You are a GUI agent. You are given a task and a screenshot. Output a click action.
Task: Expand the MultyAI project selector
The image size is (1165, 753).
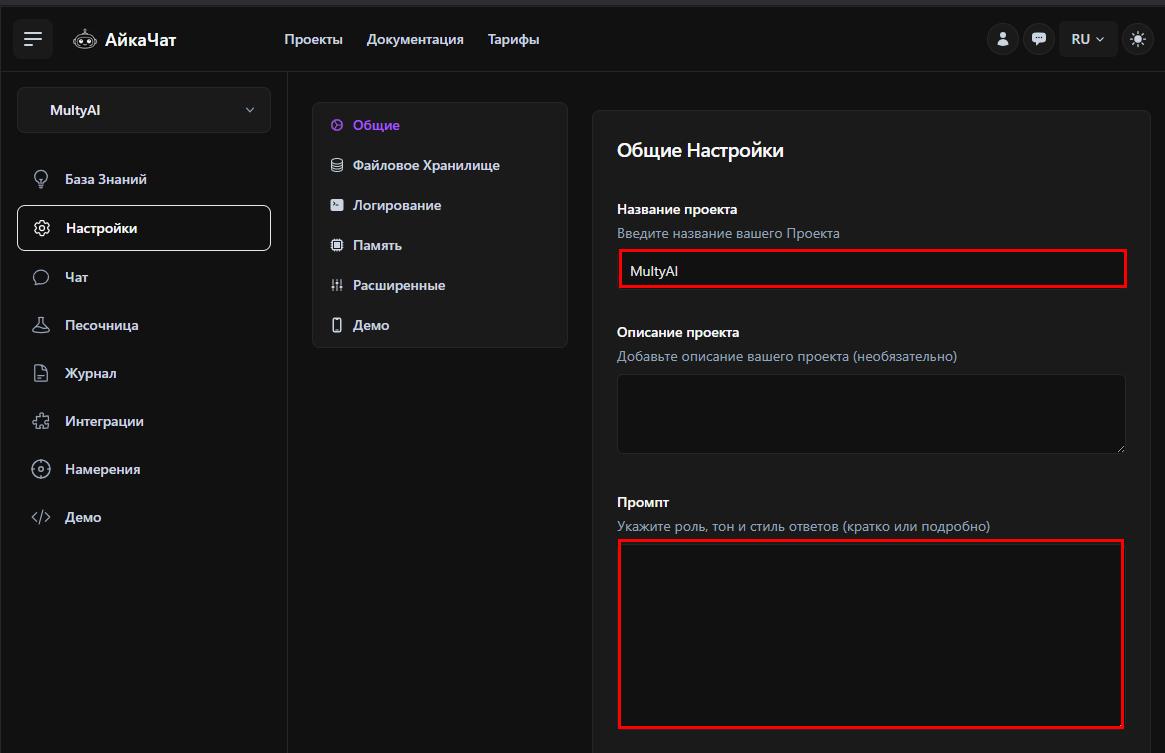click(144, 110)
